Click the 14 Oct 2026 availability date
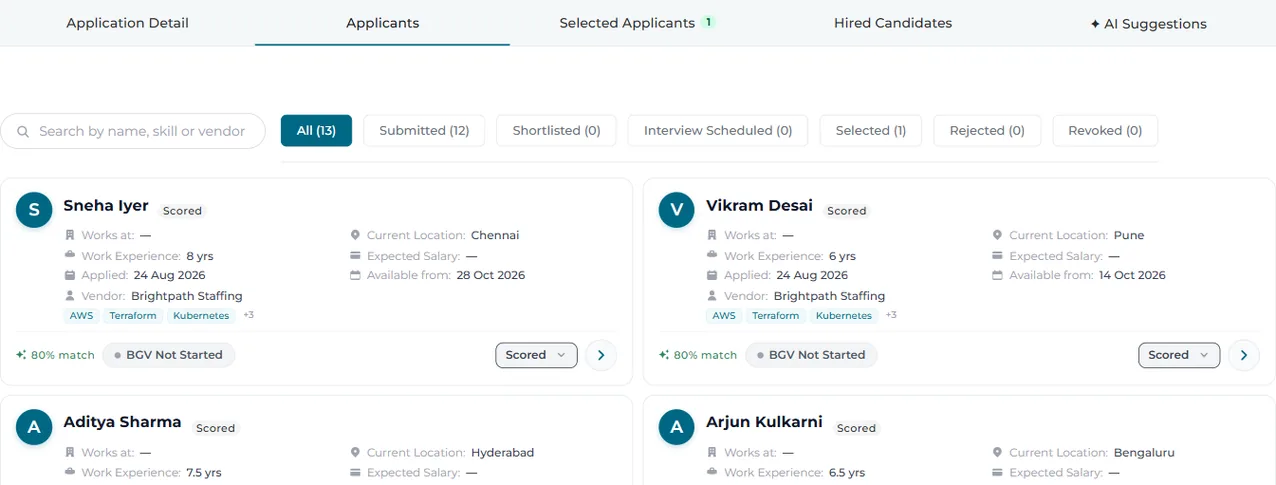Image resolution: width=1276 pixels, height=485 pixels. tap(1132, 275)
